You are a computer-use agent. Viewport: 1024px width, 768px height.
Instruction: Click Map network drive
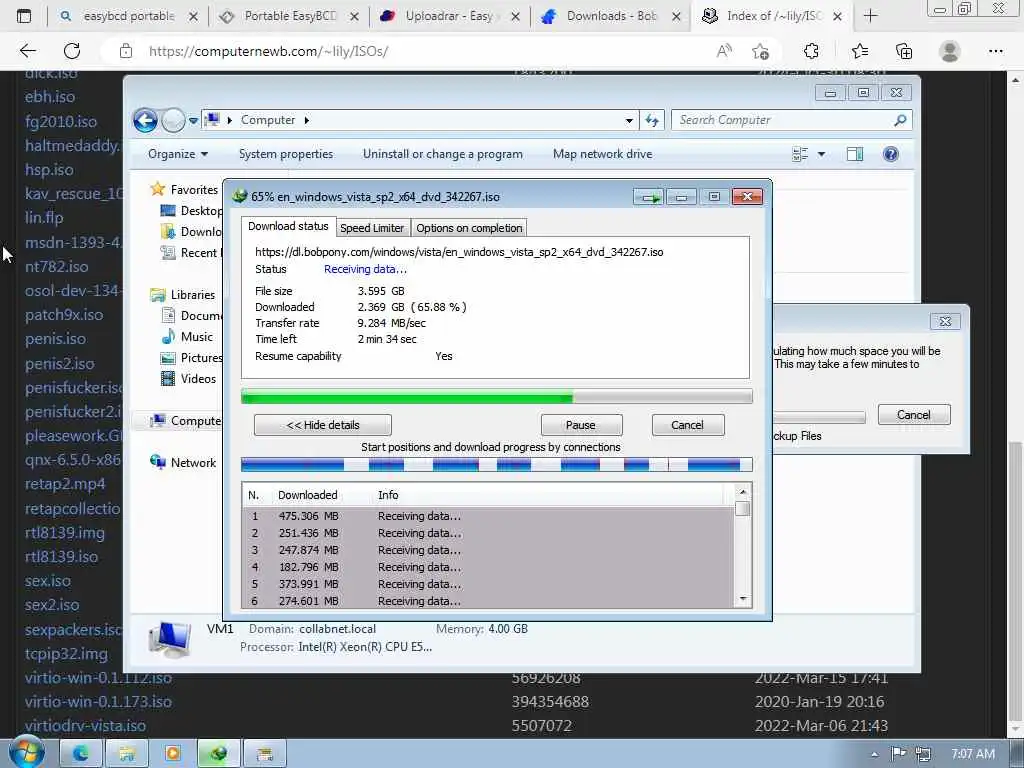click(602, 154)
